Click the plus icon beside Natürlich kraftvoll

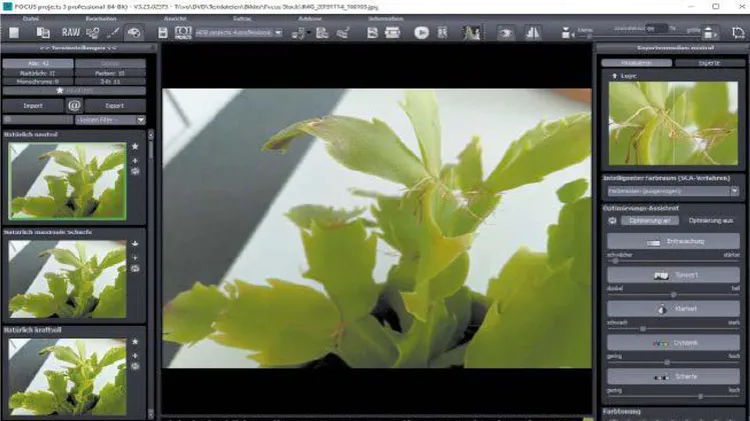tap(135, 355)
